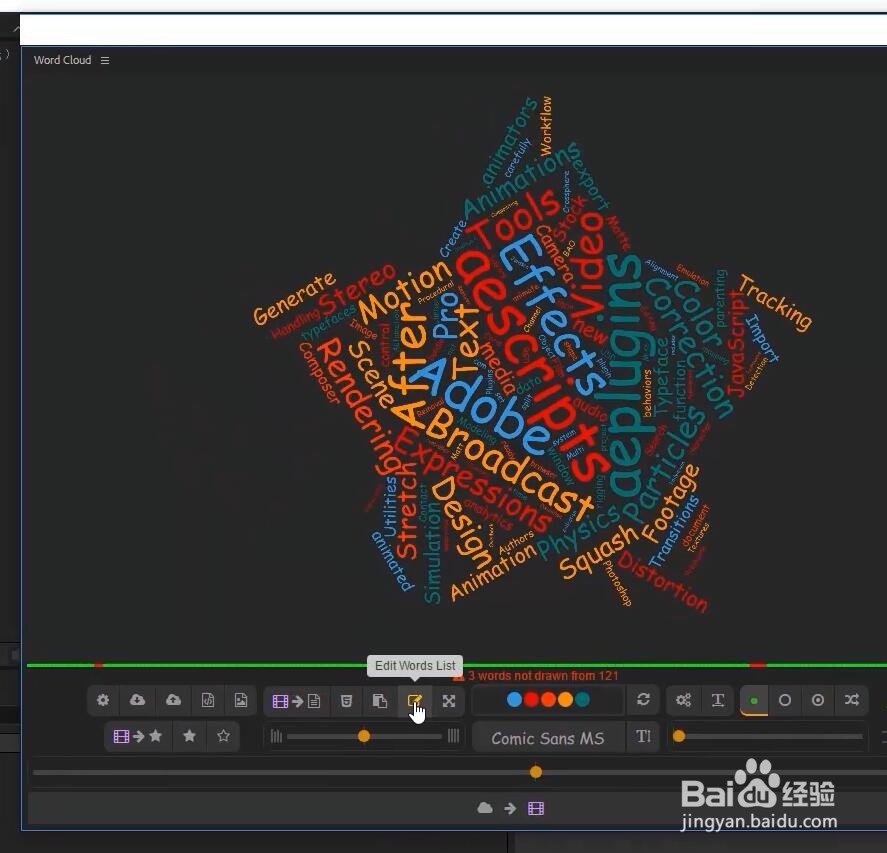Click the four-arrow expand icon

click(x=449, y=701)
